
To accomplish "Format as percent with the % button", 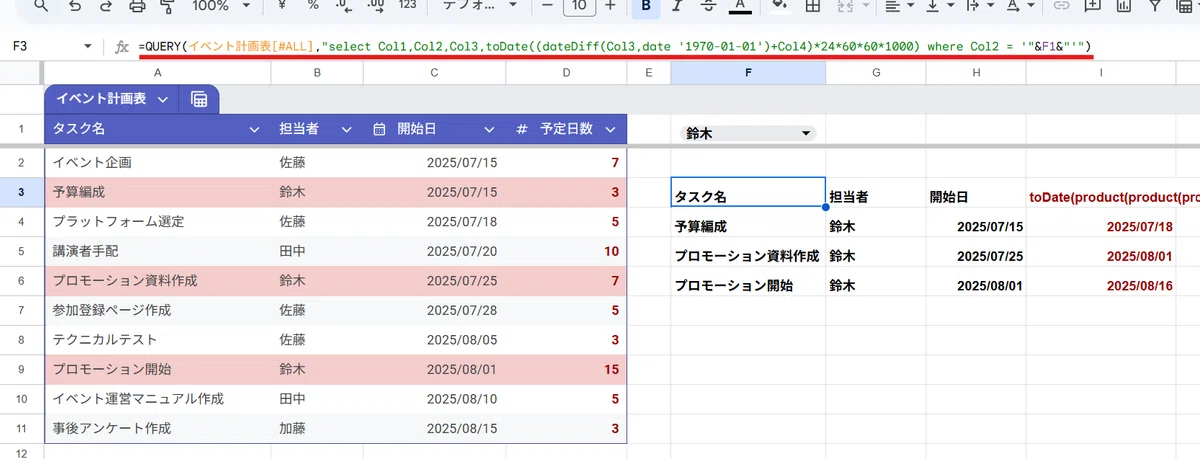I will point(313,5).
